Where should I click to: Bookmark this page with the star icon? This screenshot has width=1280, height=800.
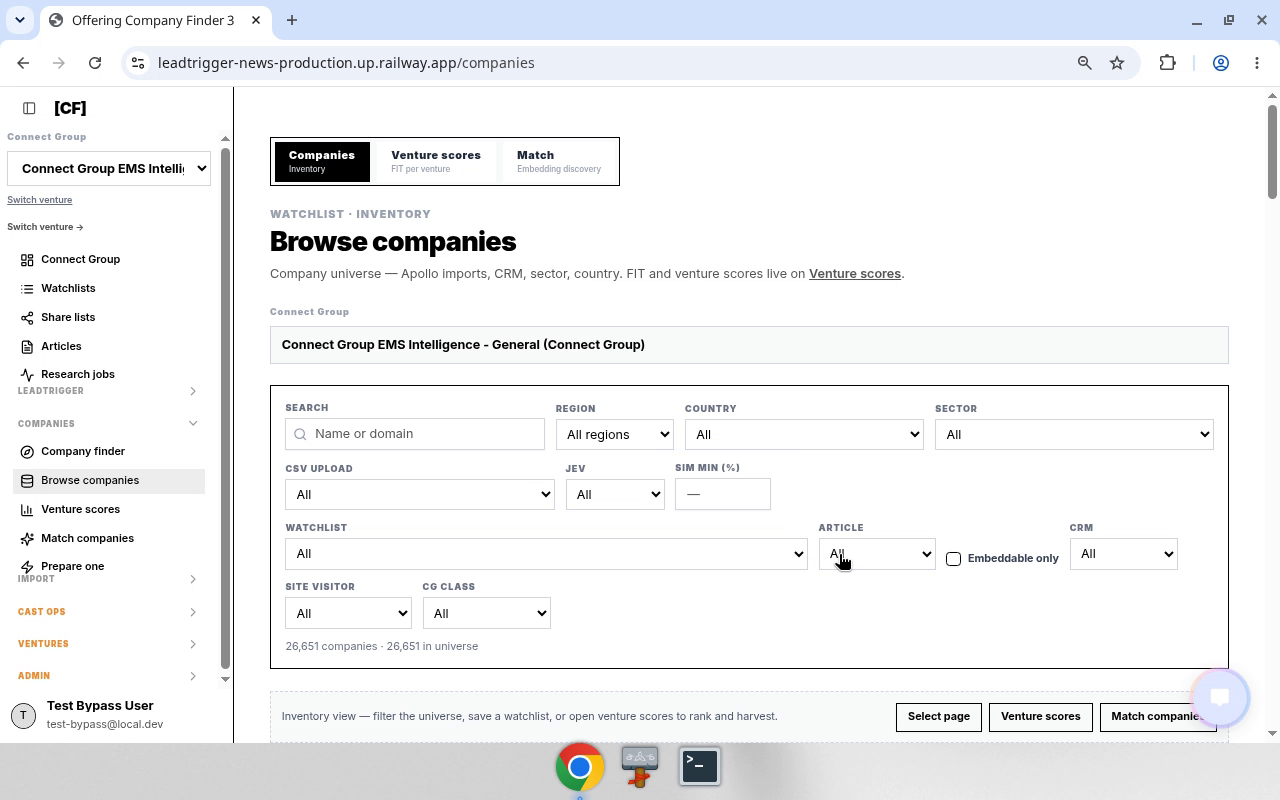[x=1117, y=63]
